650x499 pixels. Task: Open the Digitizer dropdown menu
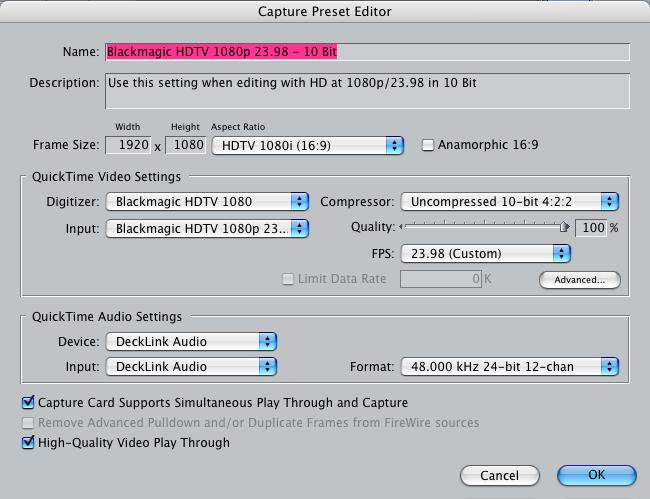pos(207,202)
